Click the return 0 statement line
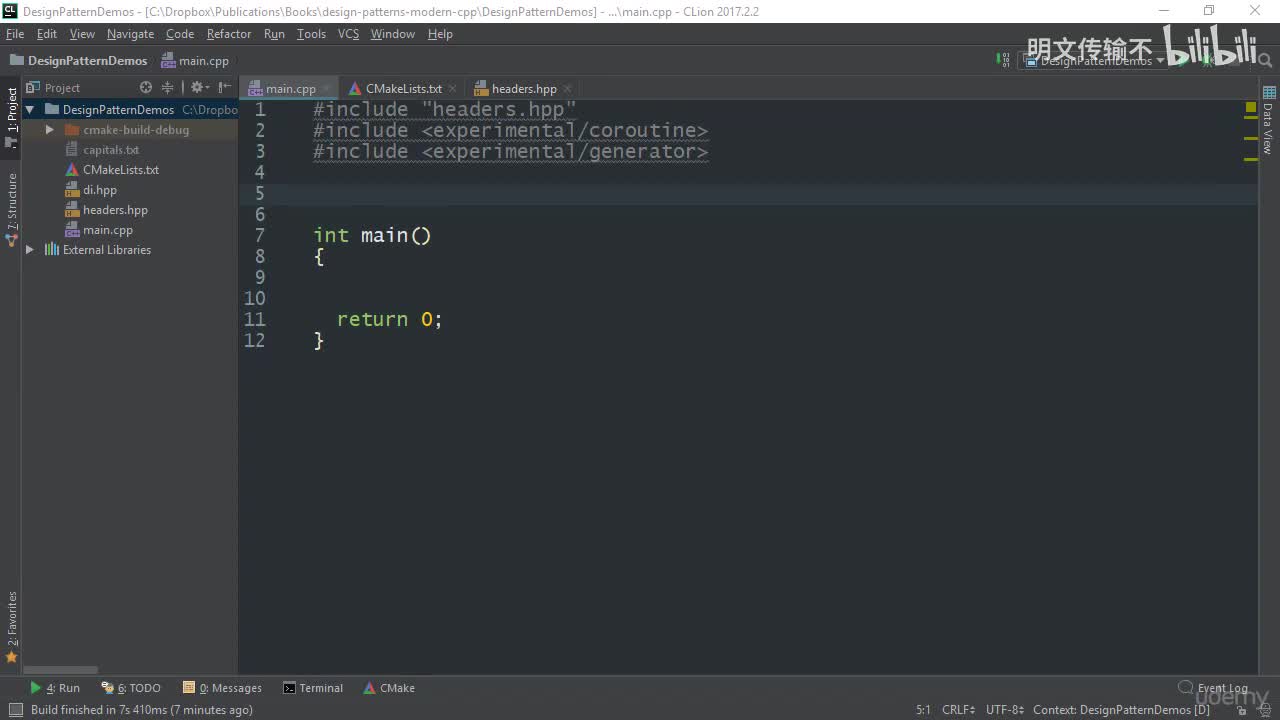 [389, 319]
